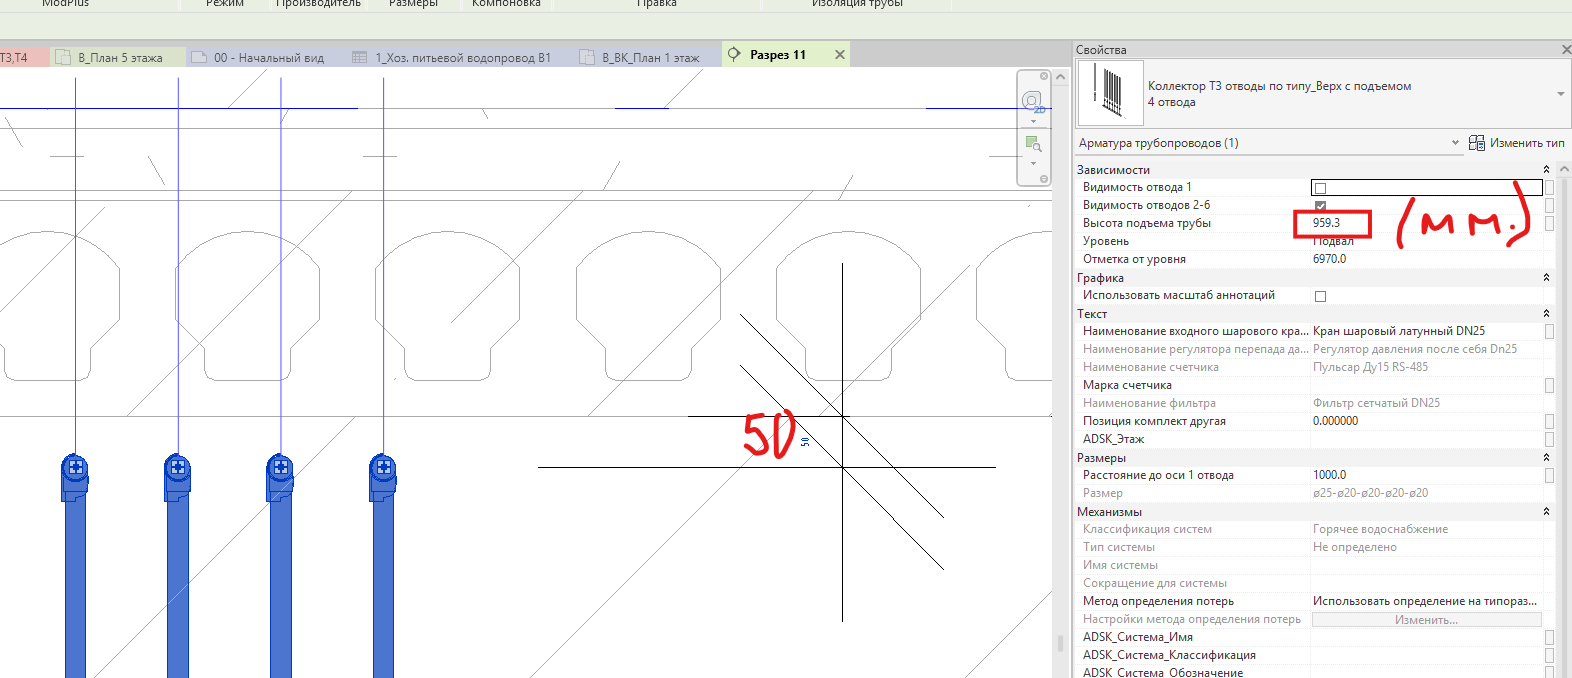Screen dimensions: 1572x678
Task: Click the Высота подъема трубы value field
Action: 1427,223
